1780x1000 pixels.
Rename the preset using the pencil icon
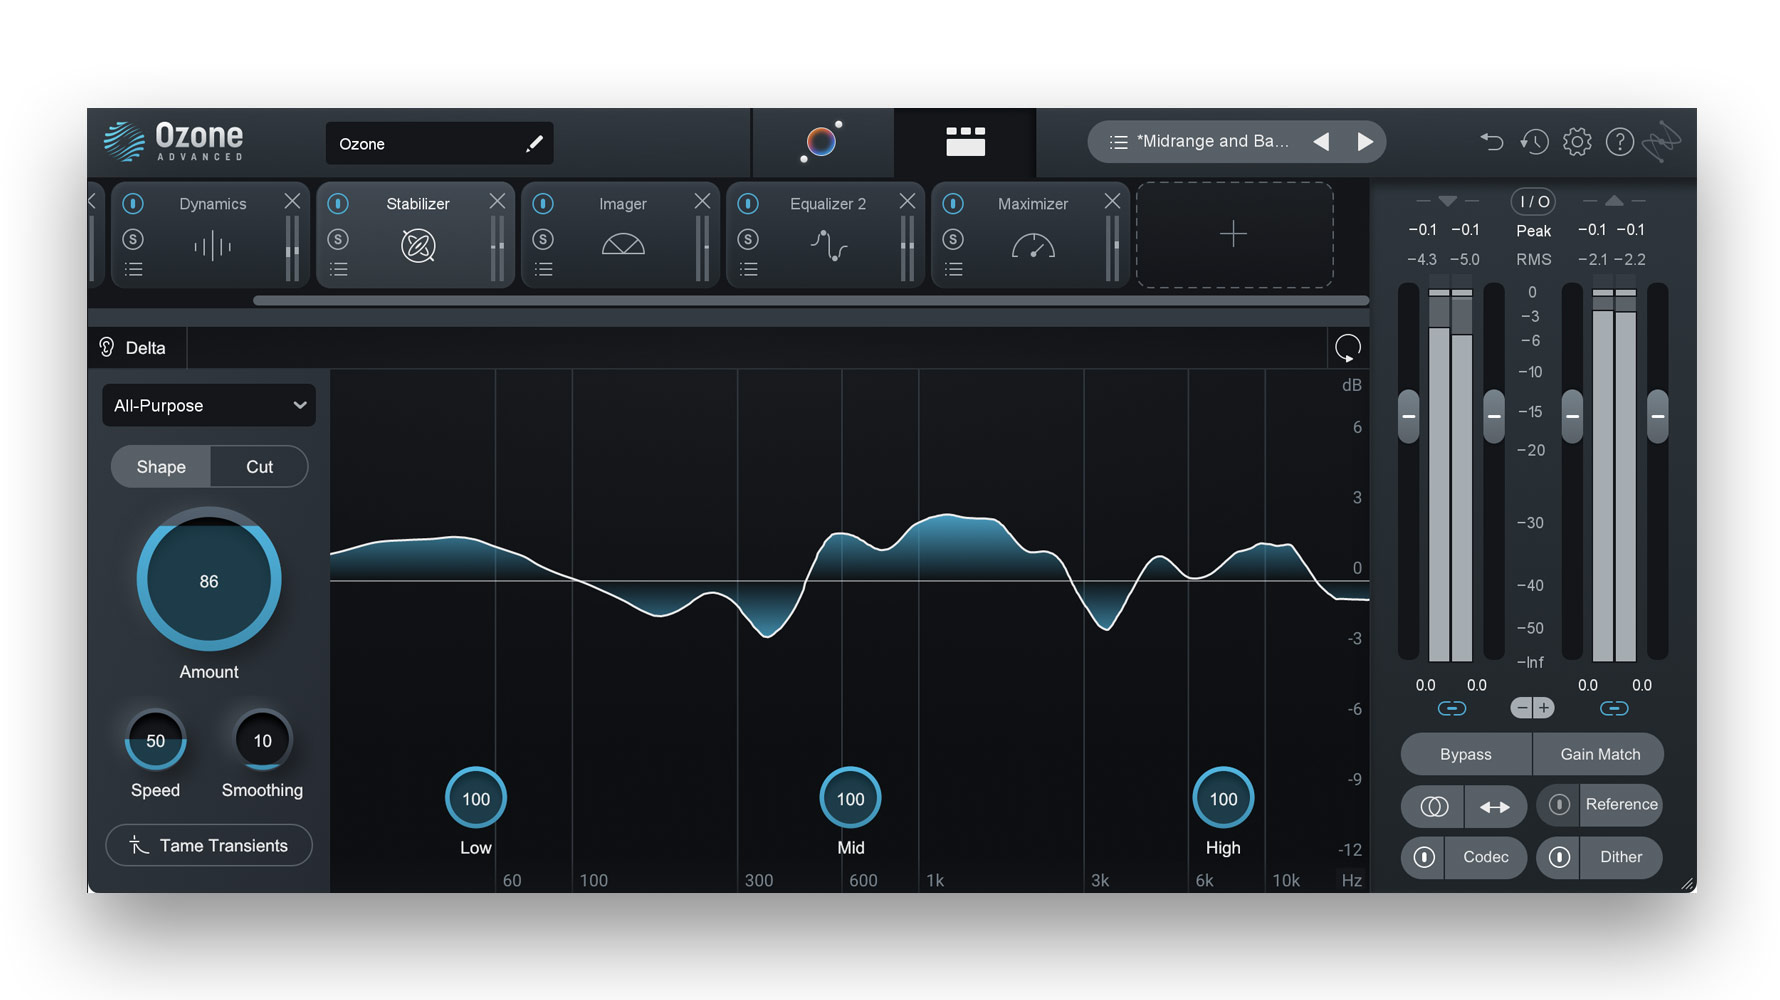tap(535, 143)
